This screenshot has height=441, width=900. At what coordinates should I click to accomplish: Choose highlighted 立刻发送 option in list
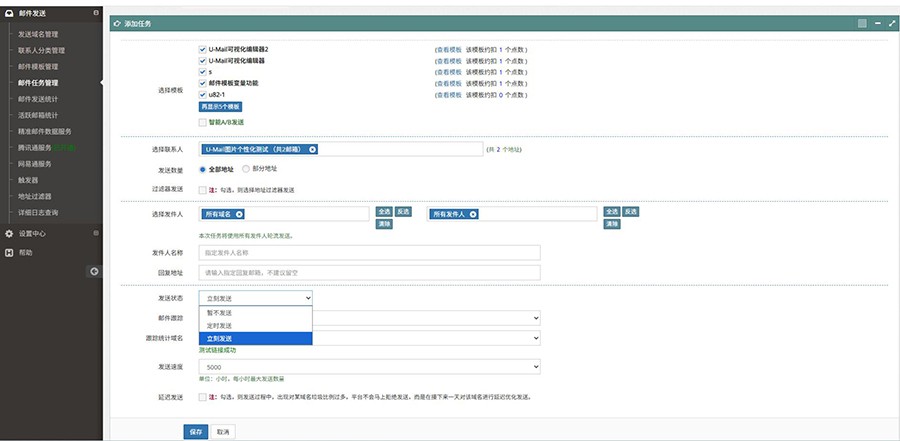click(x=255, y=339)
